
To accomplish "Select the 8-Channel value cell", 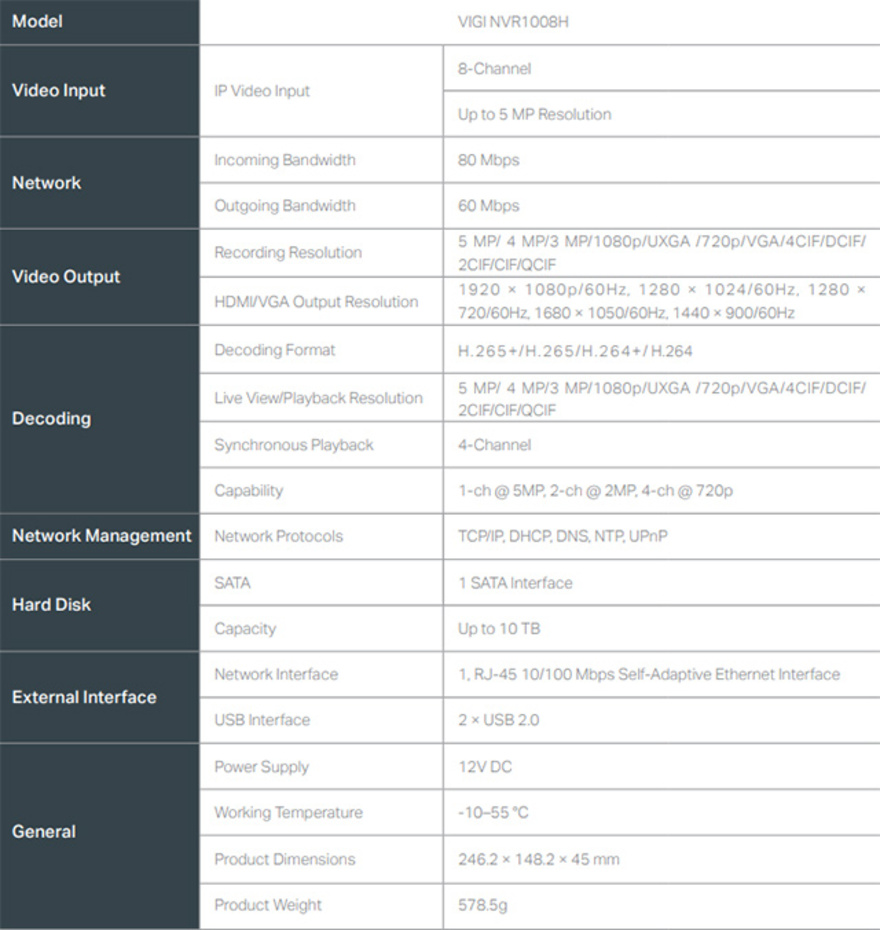I will coord(661,68).
